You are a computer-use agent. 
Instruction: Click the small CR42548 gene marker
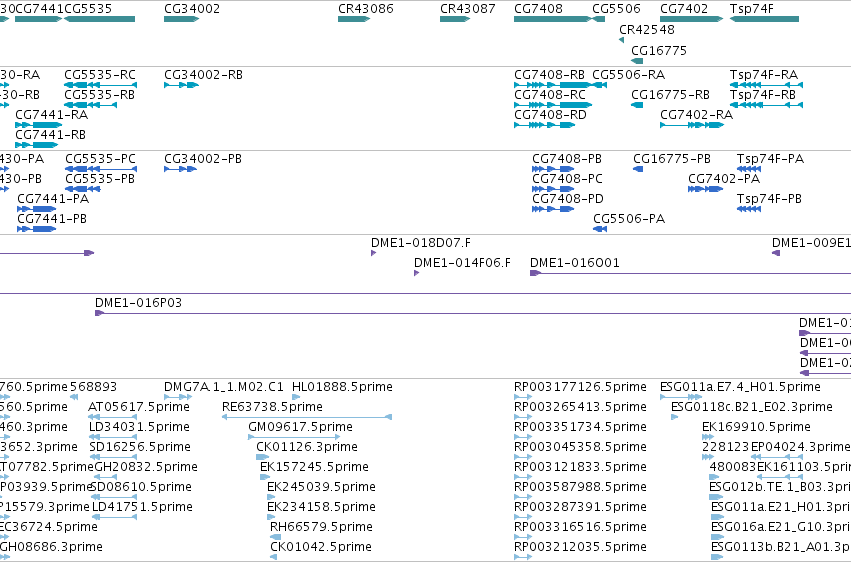(x=621, y=40)
